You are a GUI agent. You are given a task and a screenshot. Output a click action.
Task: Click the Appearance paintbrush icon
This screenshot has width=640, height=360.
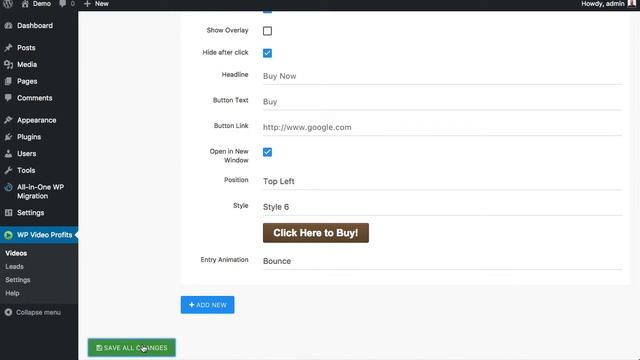tap(8, 120)
